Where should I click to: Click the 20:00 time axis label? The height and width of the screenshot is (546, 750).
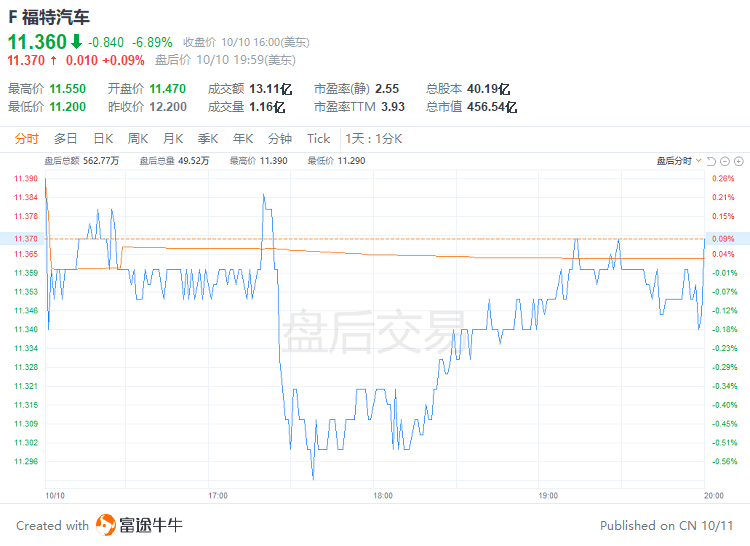(714, 496)
